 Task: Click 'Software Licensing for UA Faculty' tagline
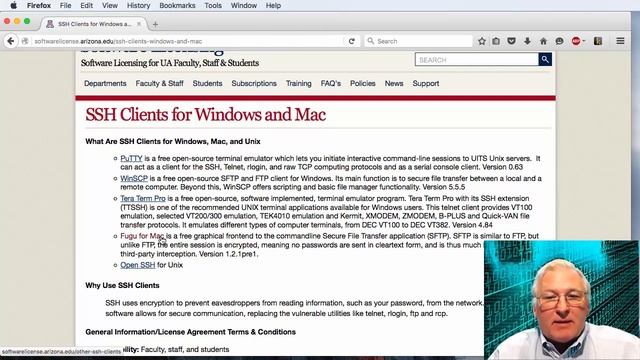(x=170, y=63)
